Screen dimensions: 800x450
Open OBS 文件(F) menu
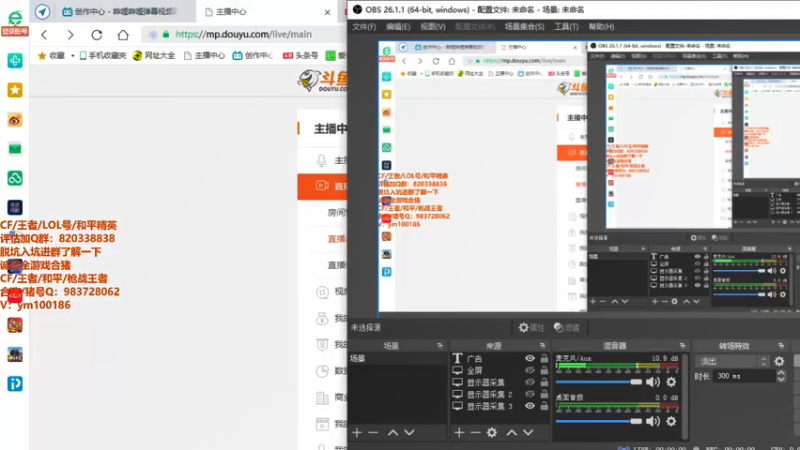point(364,27)
